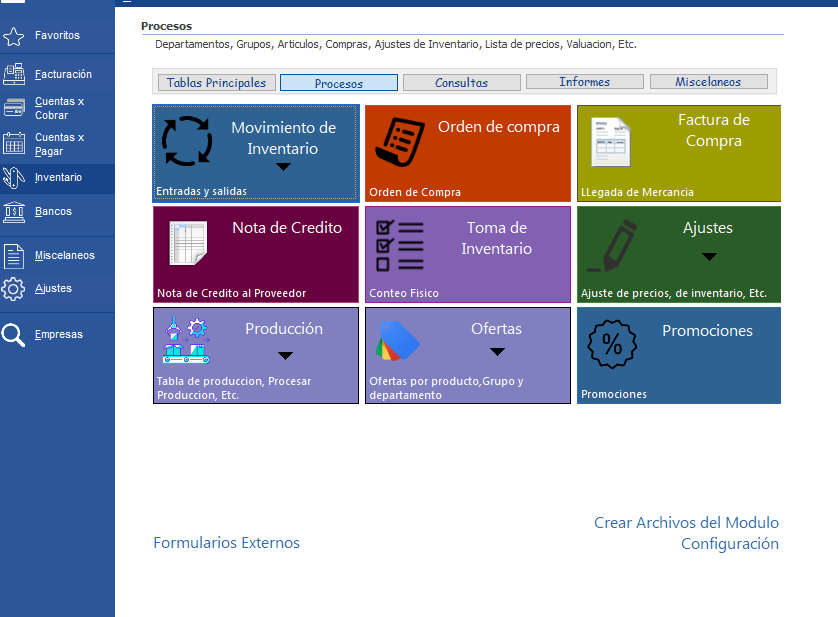The width and height of the screenshot is (838, 617).
Task: Open Facturación cash register icon
Action: 14,74
